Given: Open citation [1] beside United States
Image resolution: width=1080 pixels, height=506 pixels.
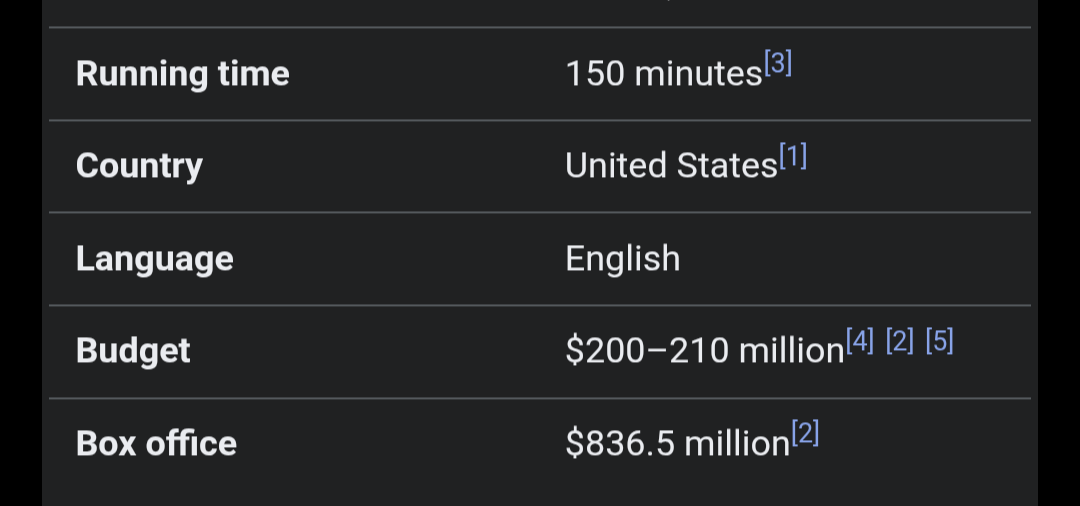Looking at the screenshot, I should click(x=793, y=156).
